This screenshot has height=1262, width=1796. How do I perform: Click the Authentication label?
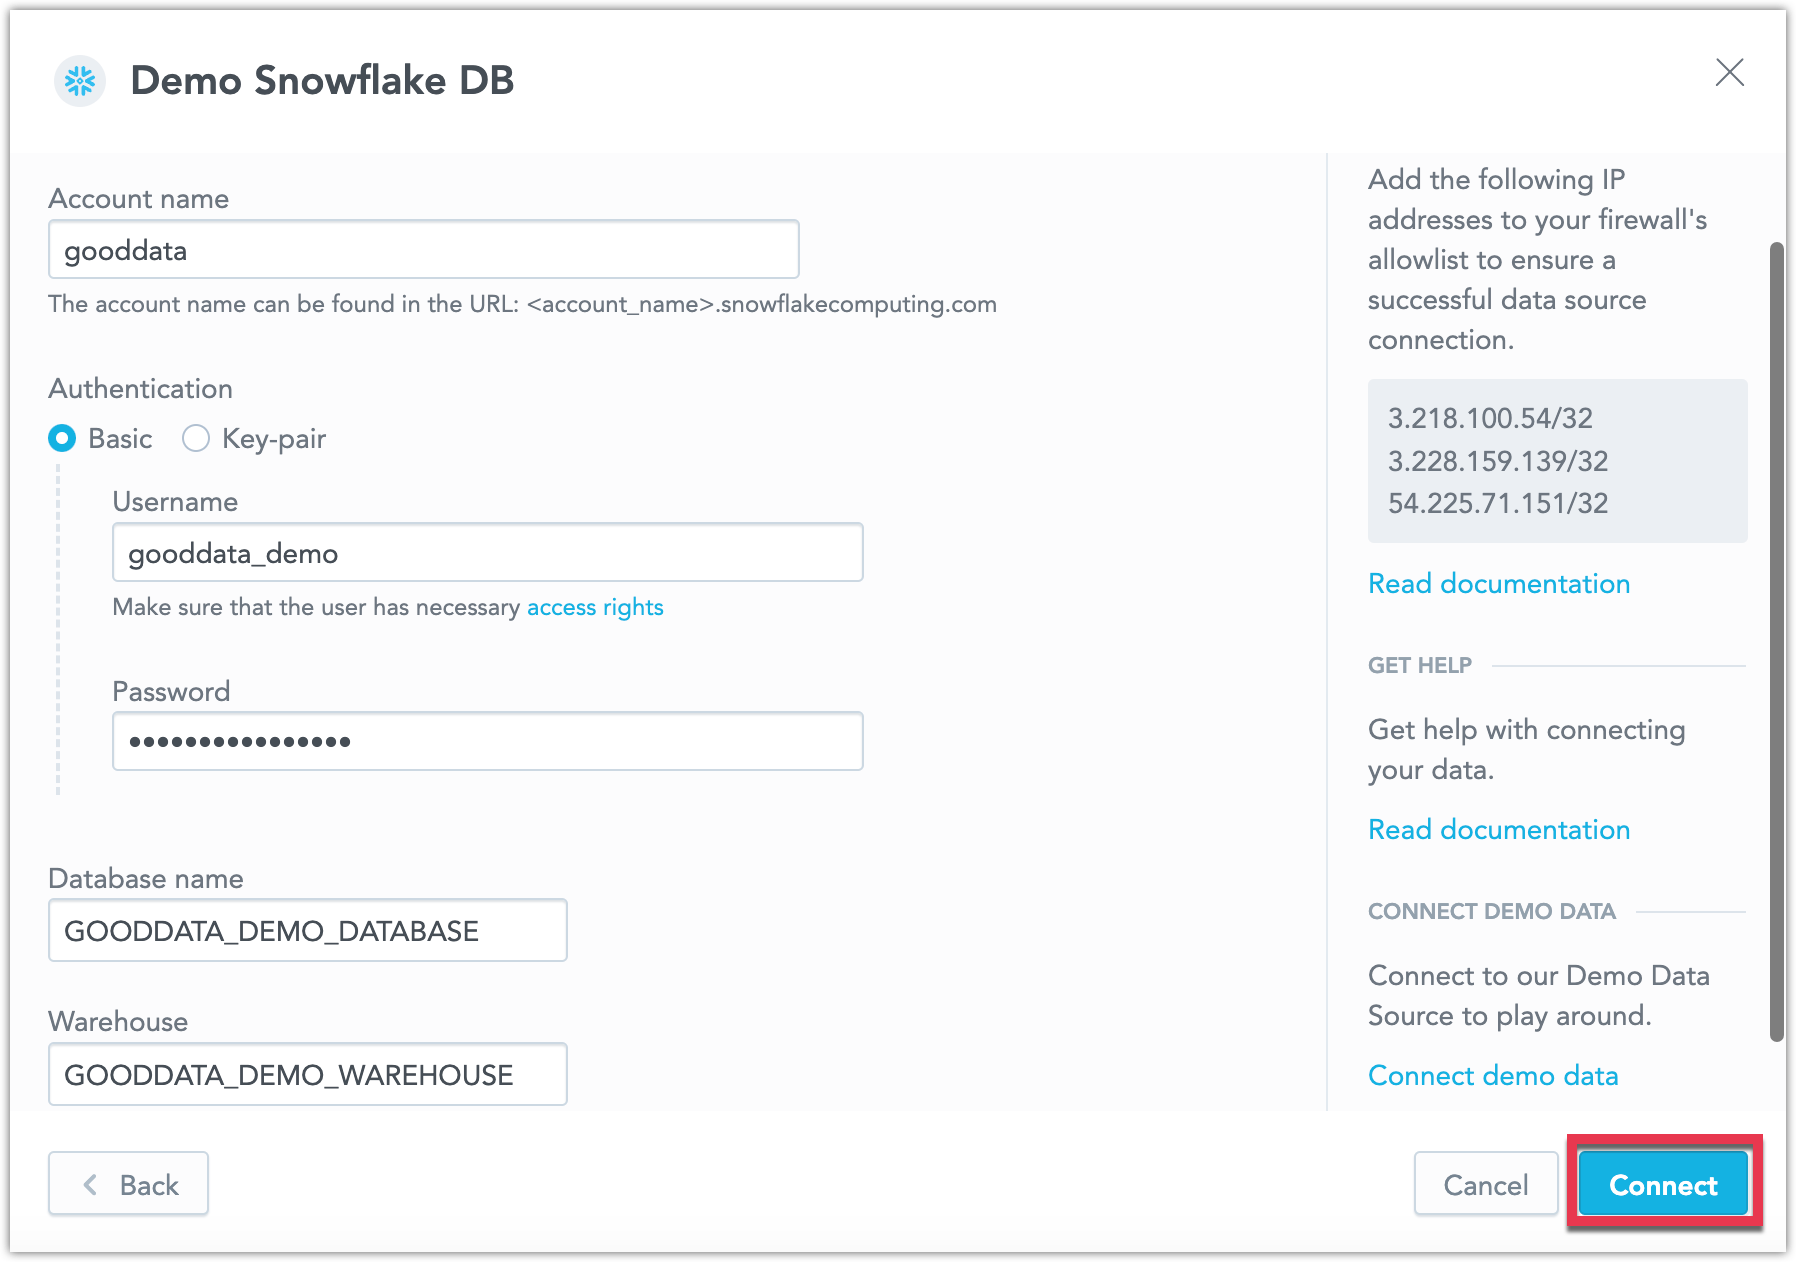[x=141, y=389]
